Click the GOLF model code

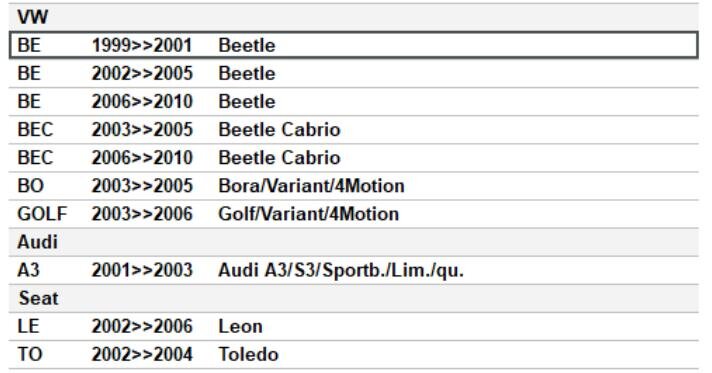click(42, 214)
